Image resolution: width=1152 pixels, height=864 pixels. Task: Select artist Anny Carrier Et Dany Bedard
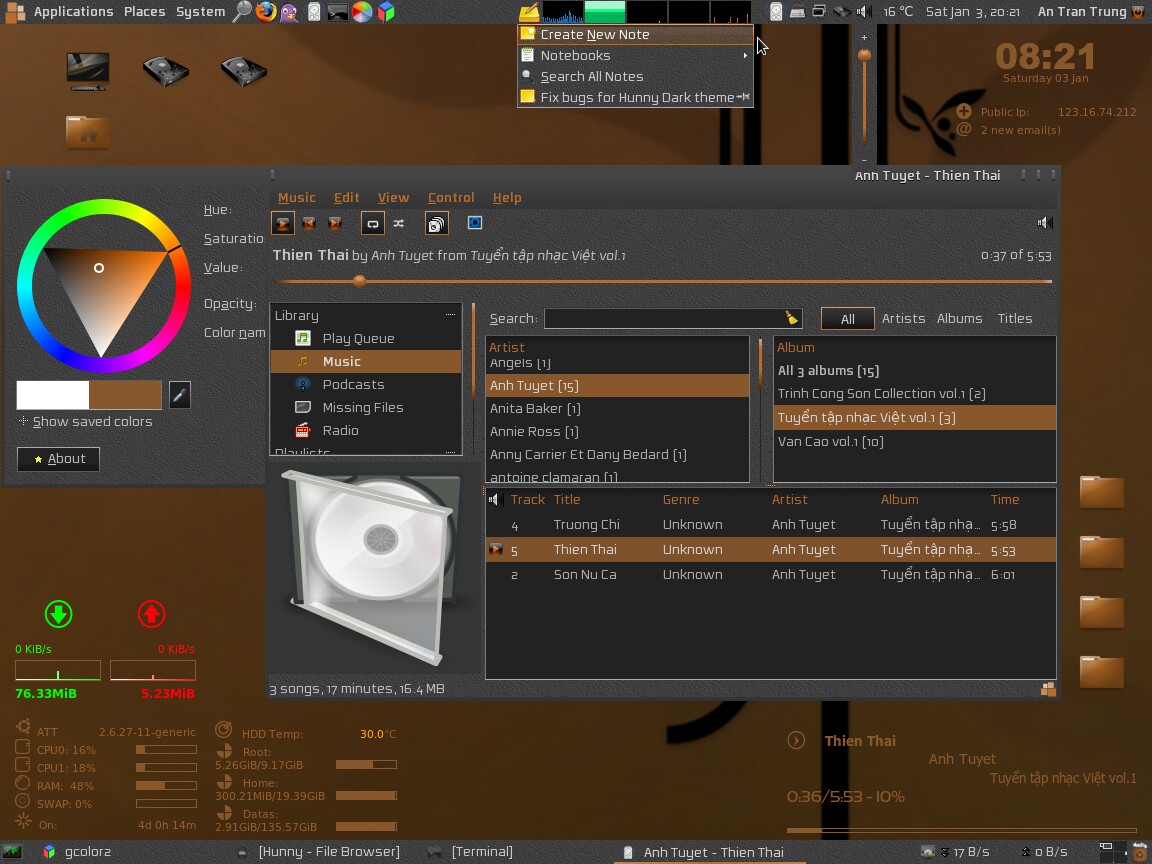(617, 455)
